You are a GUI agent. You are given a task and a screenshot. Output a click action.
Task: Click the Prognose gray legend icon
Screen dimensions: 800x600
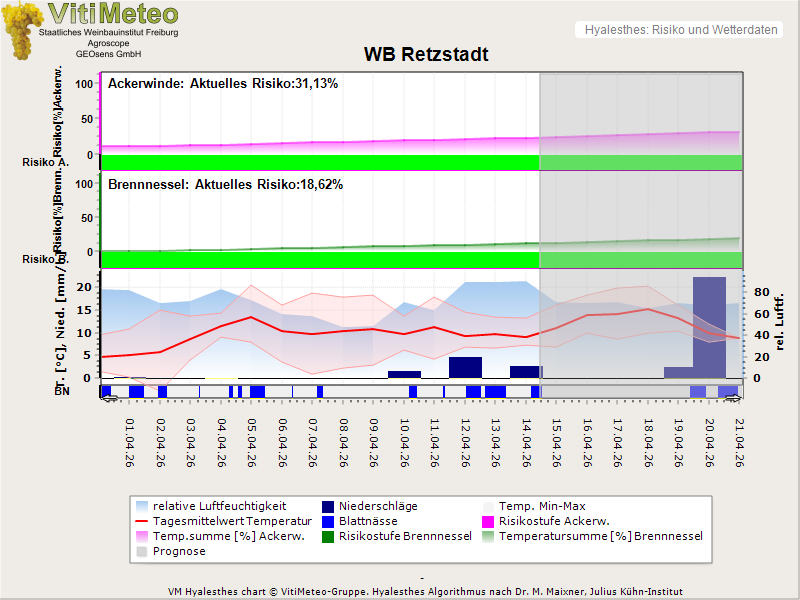[144, 551]
